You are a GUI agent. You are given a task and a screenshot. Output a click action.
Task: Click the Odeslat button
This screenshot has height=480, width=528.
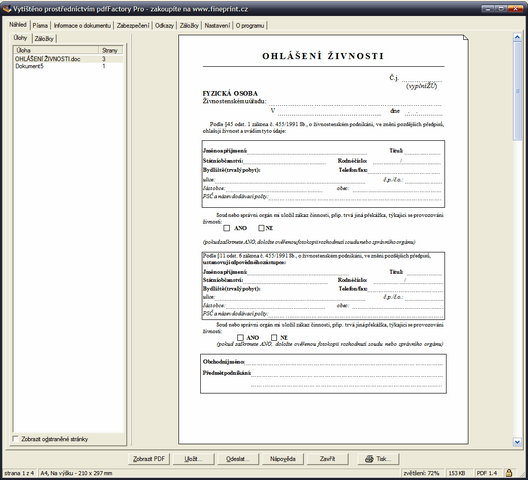click(x=238, y=459)
